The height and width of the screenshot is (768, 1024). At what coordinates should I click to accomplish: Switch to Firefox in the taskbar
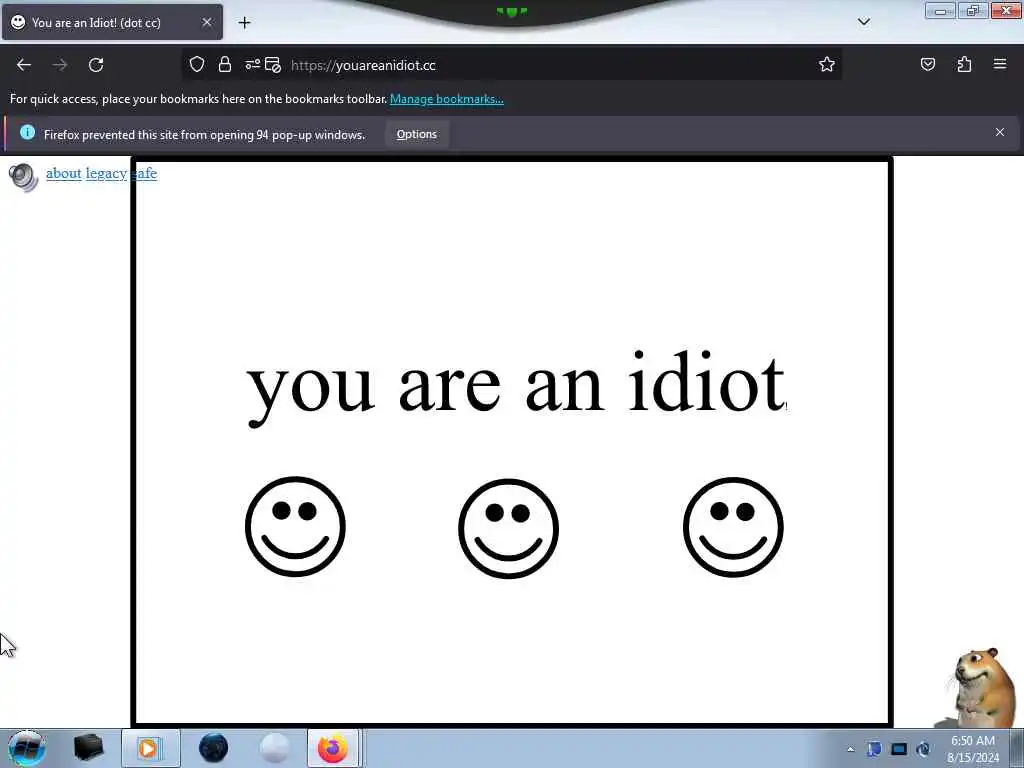click(333, 748)
